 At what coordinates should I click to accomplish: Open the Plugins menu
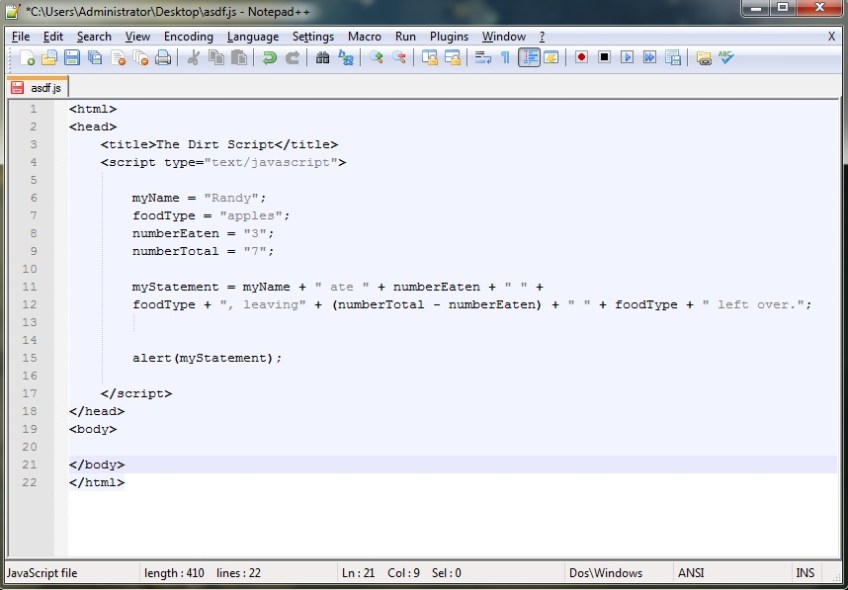(x=449, y=36)
